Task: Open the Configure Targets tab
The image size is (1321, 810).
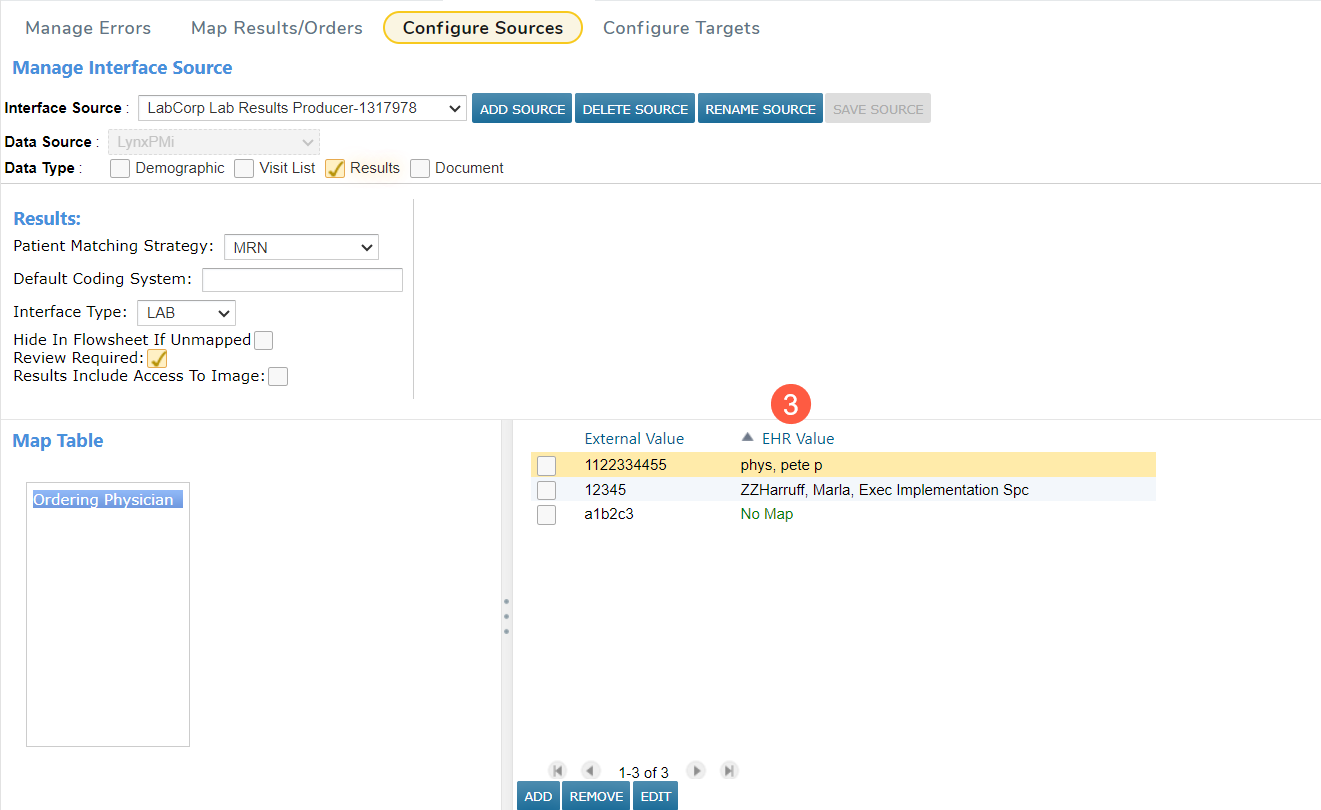Action: [681, 28]
